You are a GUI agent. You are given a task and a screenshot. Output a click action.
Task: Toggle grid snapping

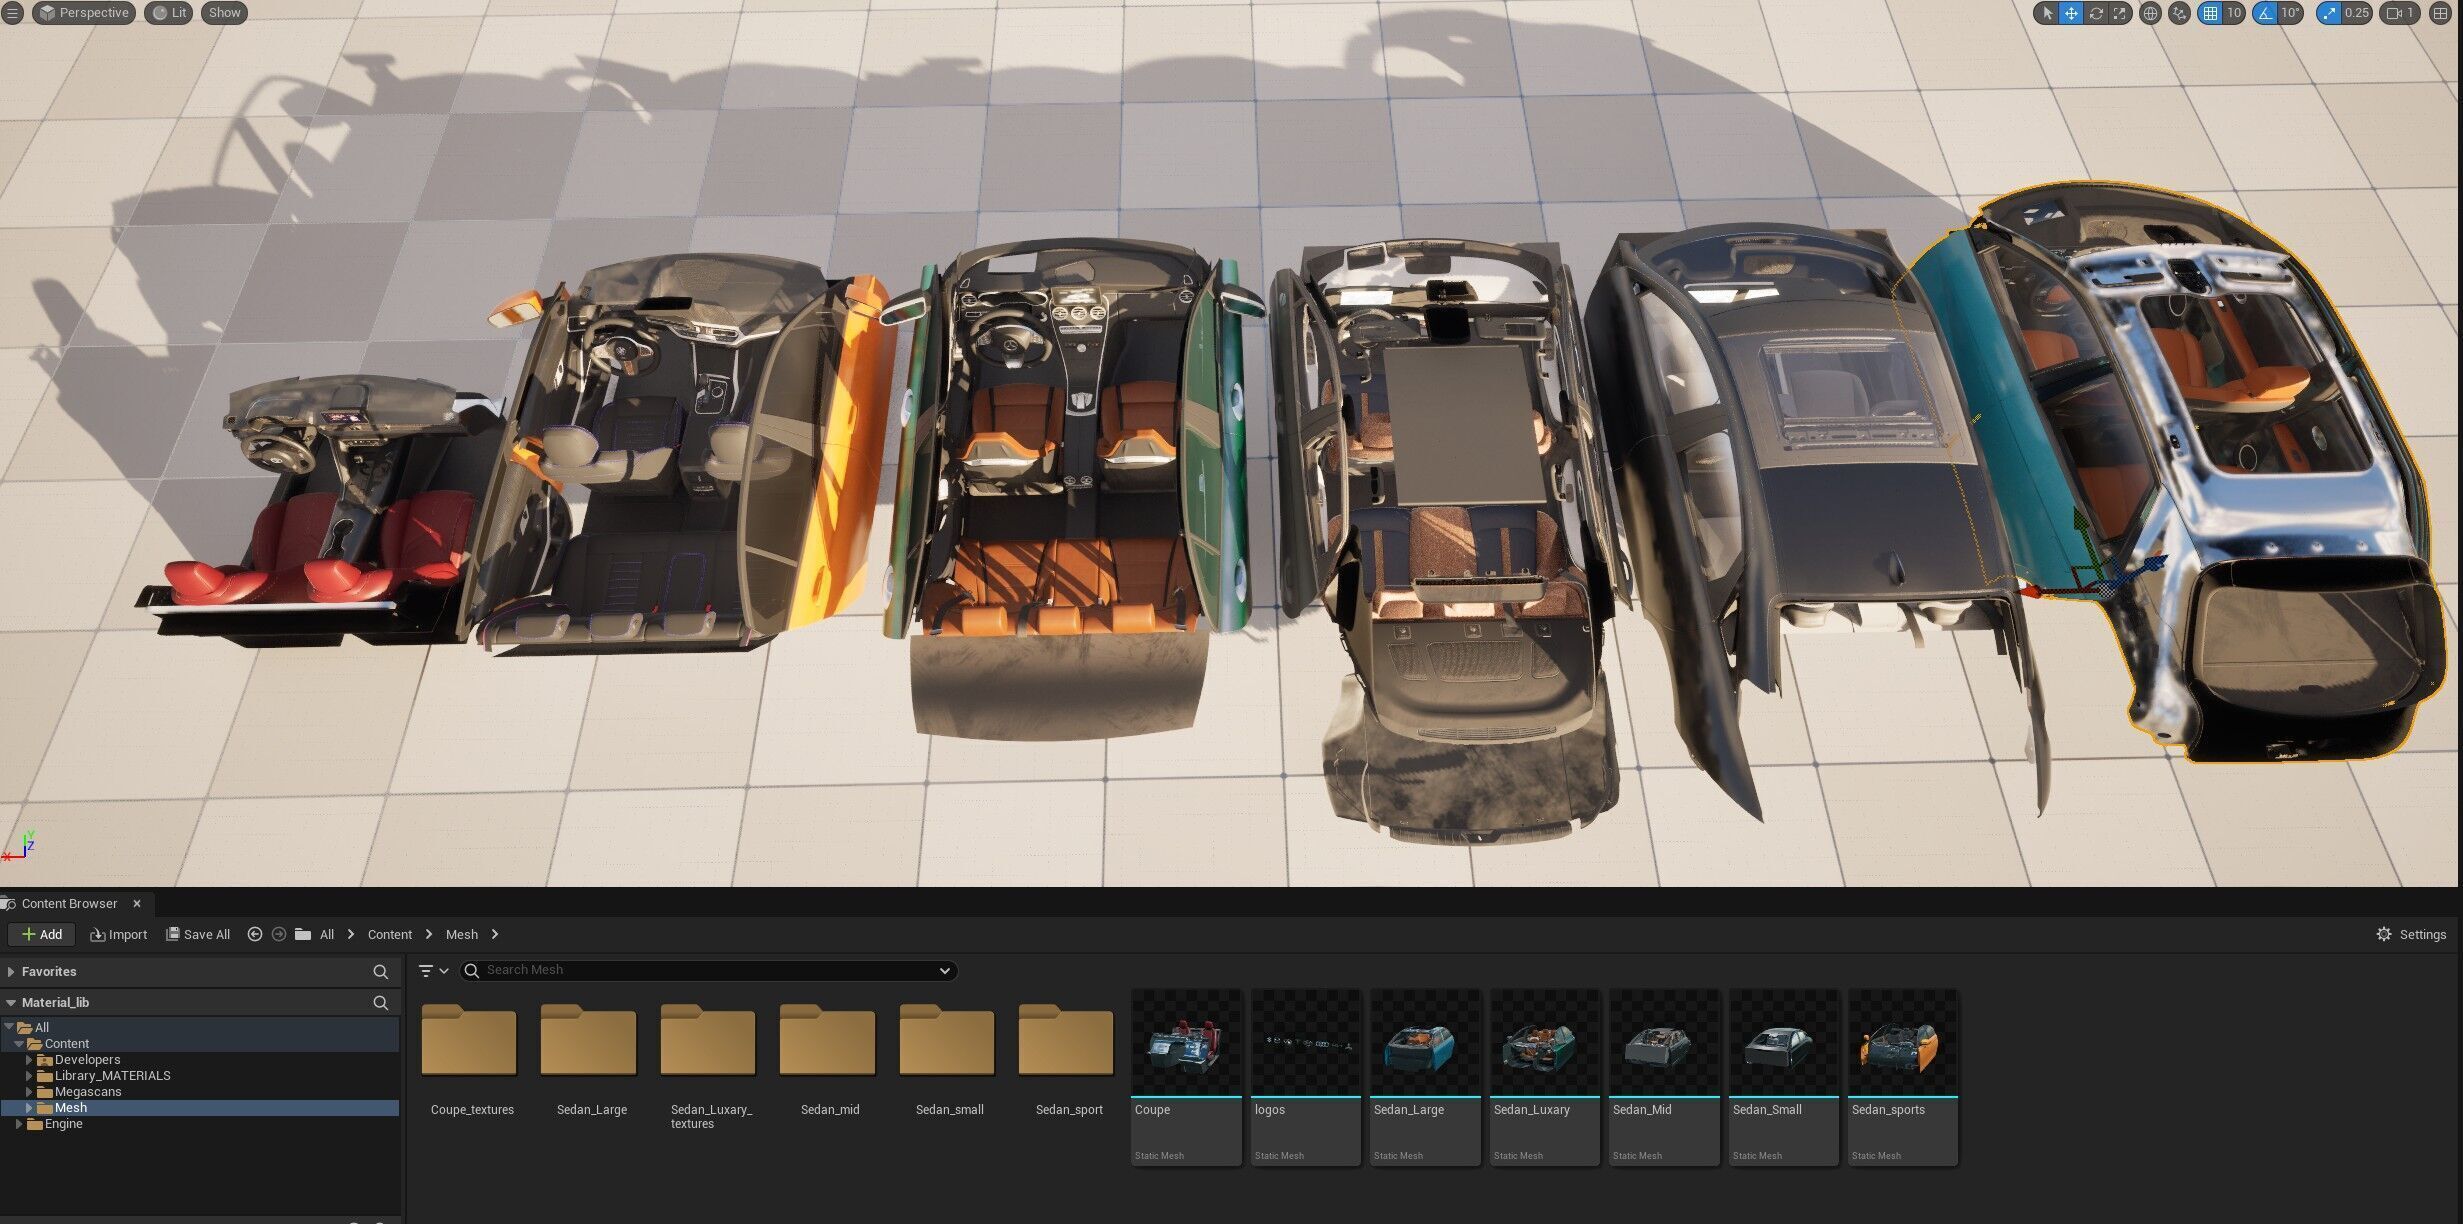tap(2210, 13)
